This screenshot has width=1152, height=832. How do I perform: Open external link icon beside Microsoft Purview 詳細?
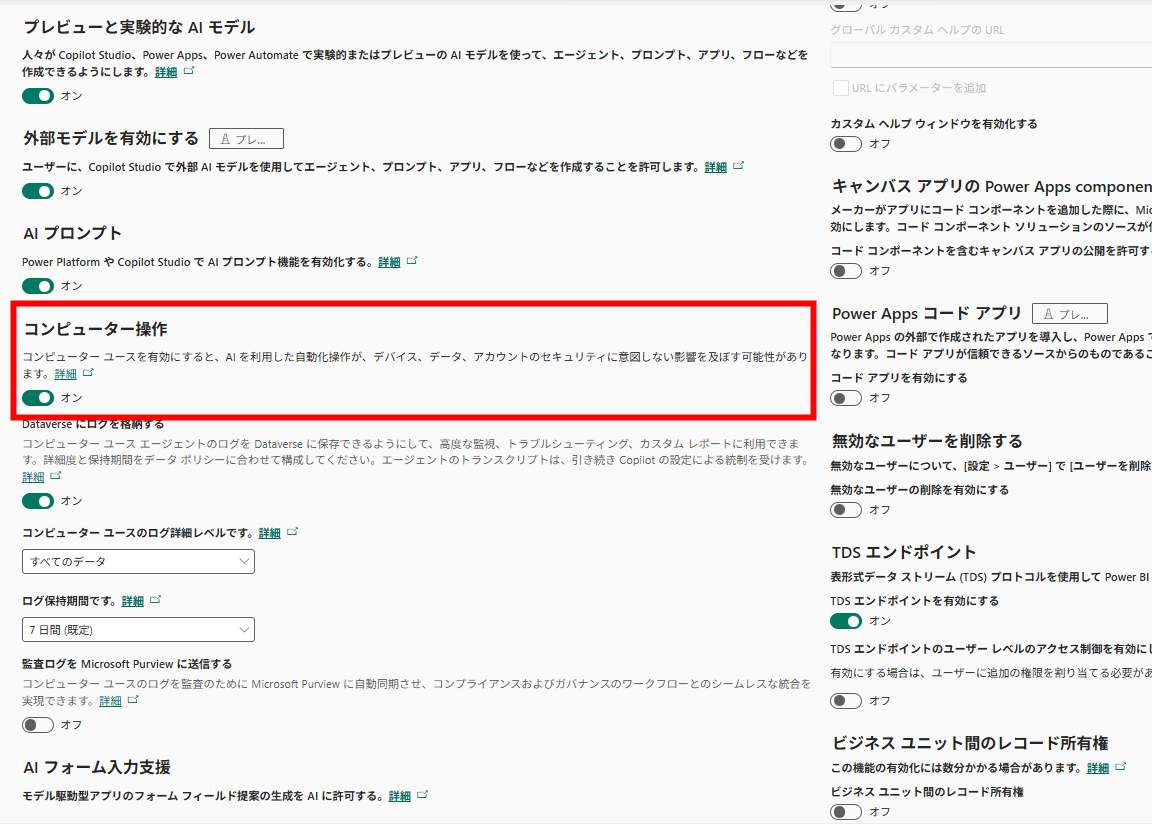point(133,700)
